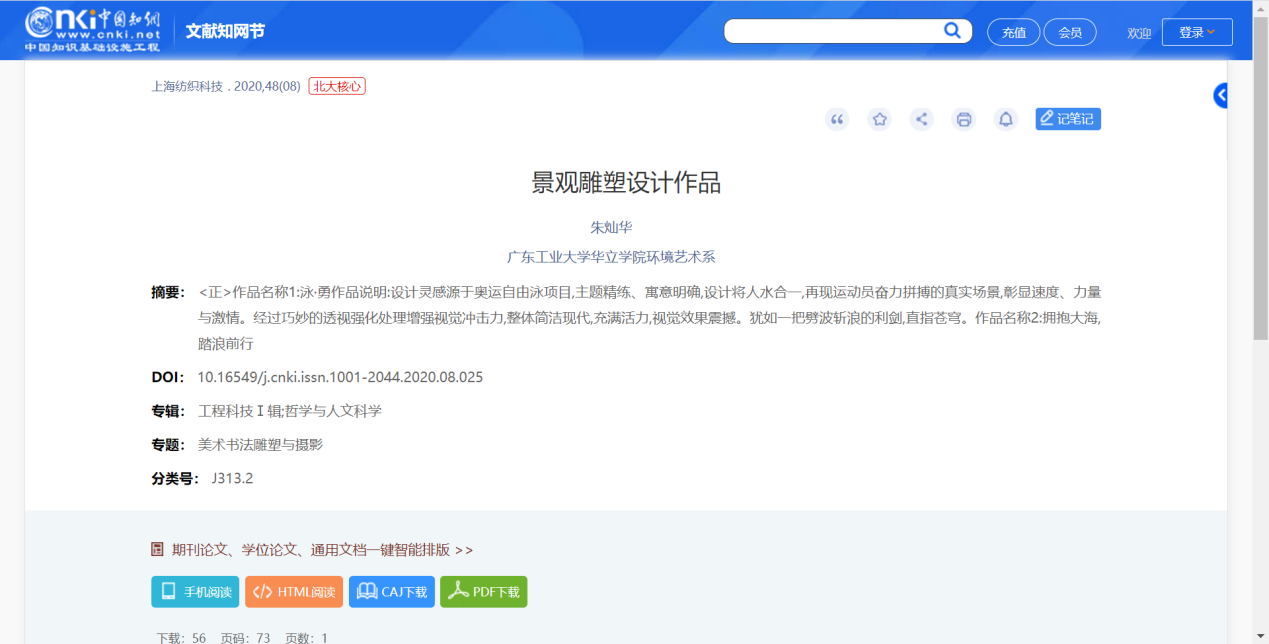Download the PDF with PDF下载

pyautogui.click(x=483, y=591)
